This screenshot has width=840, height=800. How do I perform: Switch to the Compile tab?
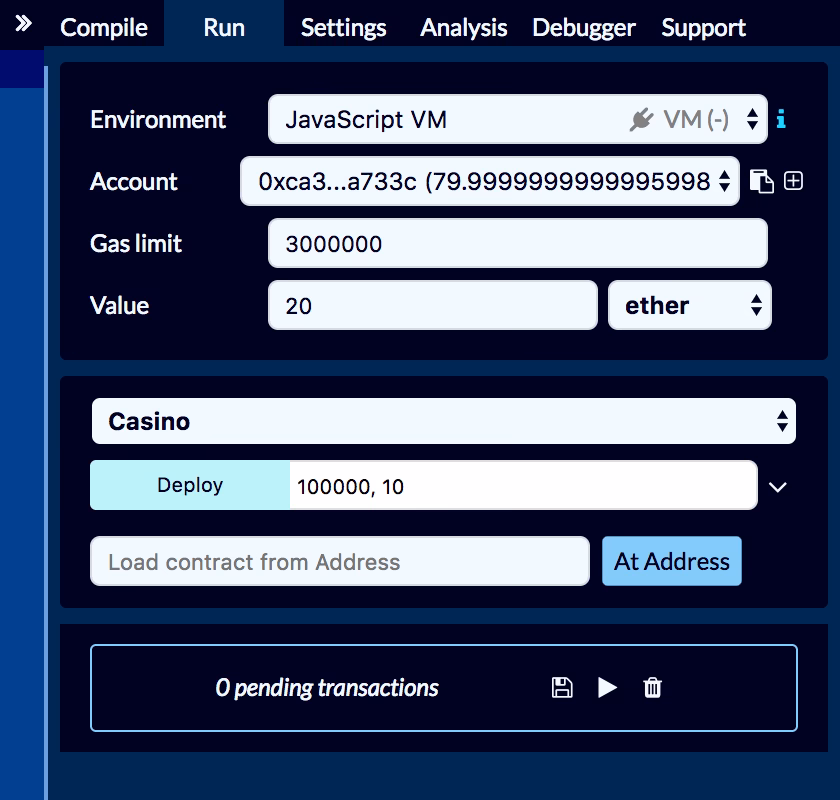coord(104,27)
